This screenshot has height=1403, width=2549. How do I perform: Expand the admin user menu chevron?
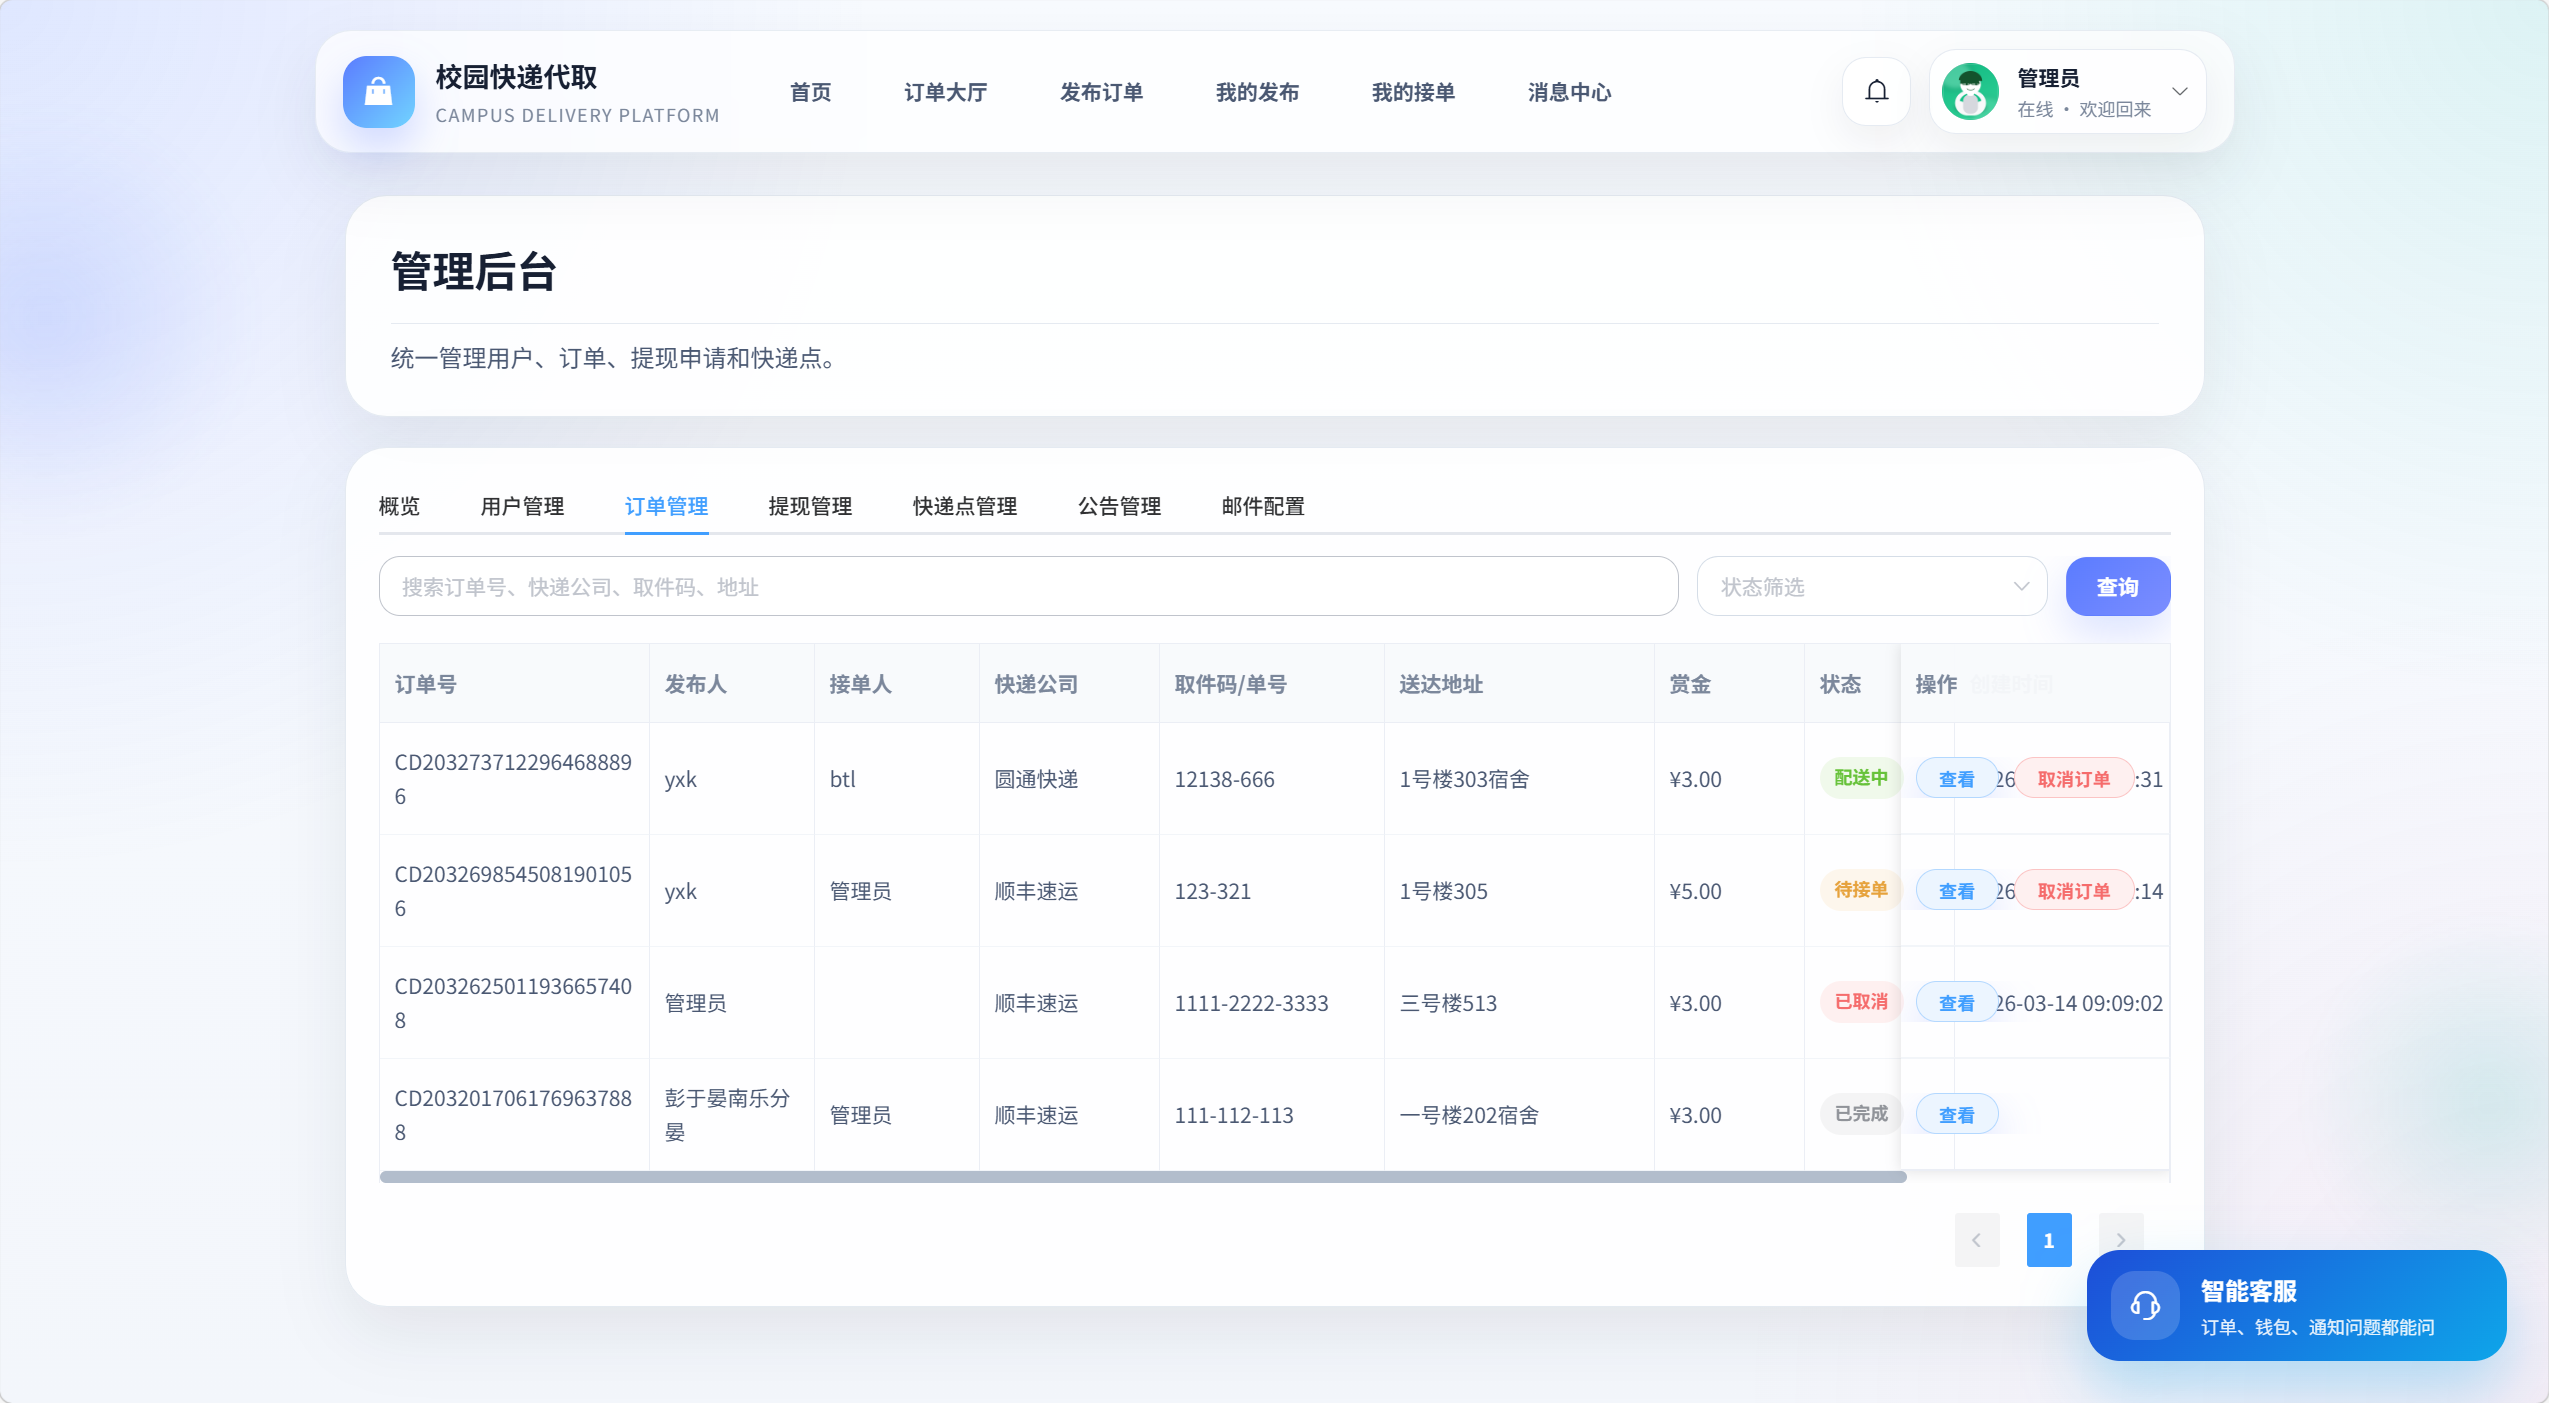pyautogui.click(x=2180, y=91)
